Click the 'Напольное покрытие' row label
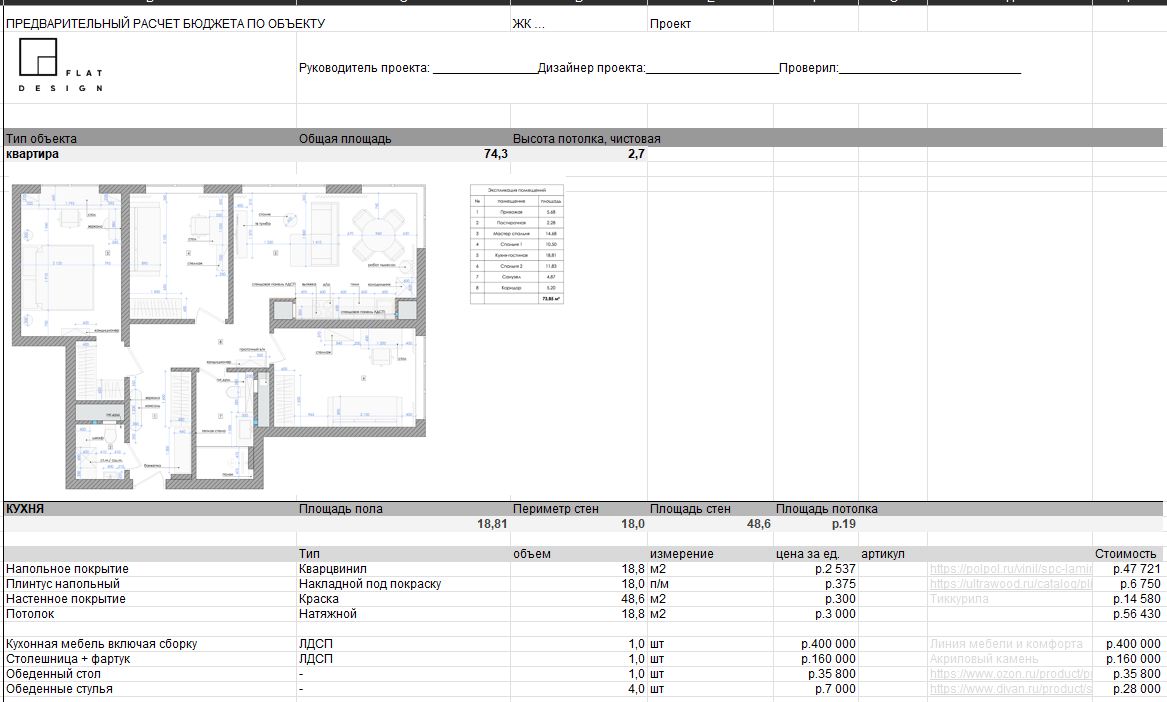 pyautogui.click(x=67, y=569)
